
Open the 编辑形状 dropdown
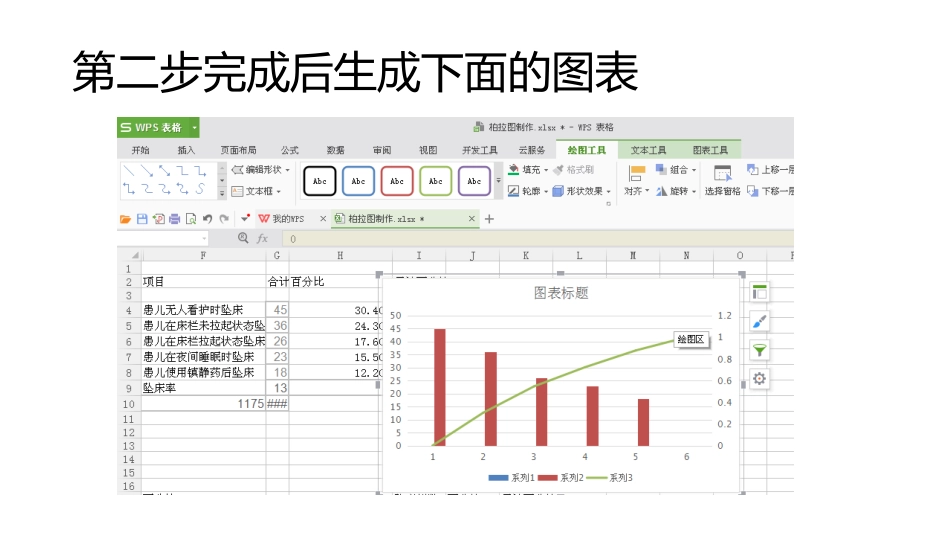pos(261,170)
